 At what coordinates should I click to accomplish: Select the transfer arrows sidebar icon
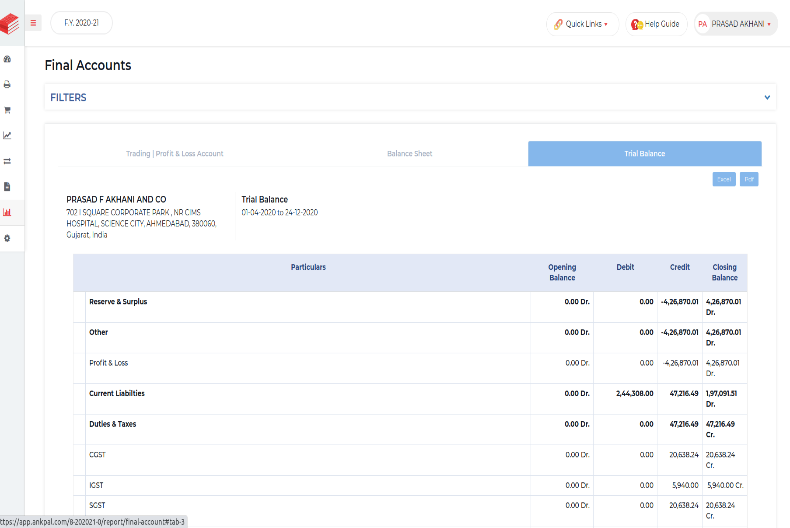click(x=8, y=161)
